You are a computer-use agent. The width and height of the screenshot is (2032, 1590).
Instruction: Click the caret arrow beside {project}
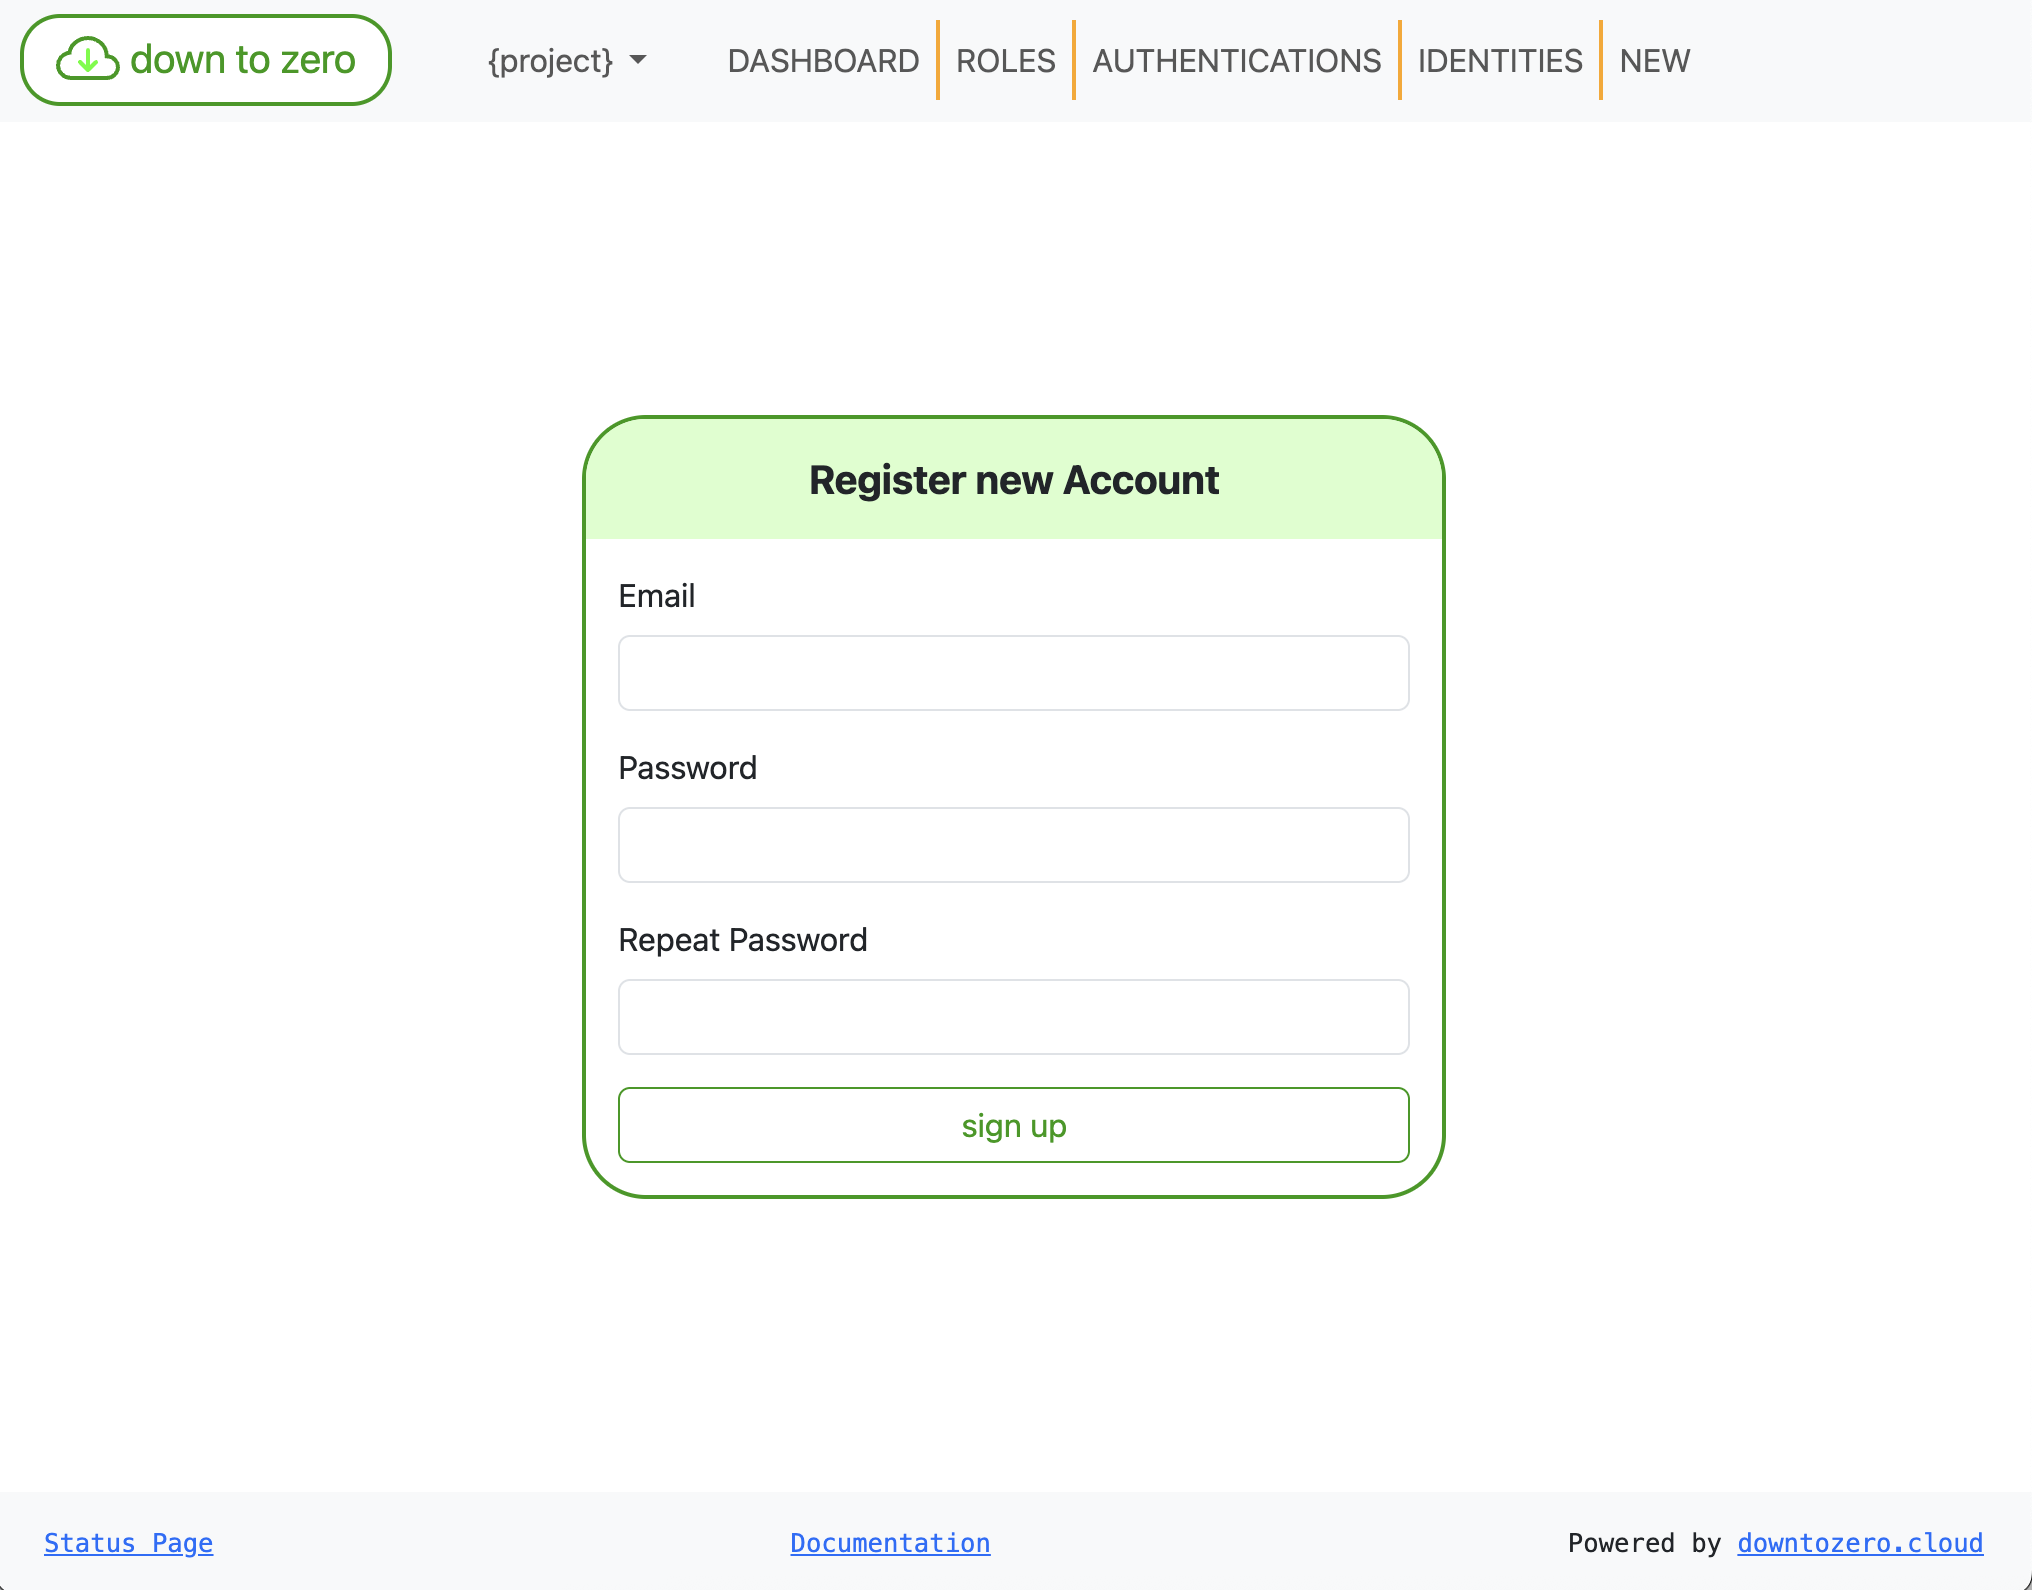coord(638,61)
